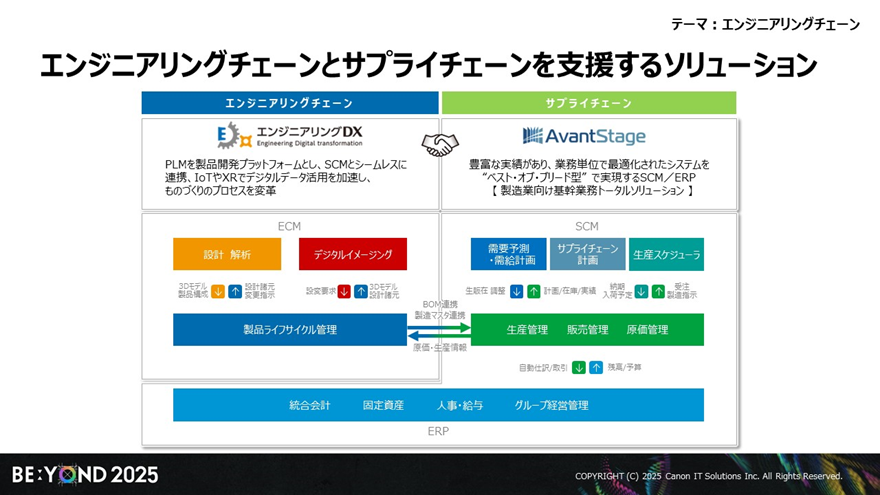The width and height of the screenshot is (880, 495).
Task: Click the AvantStage logo
Action: coord(585,136)
